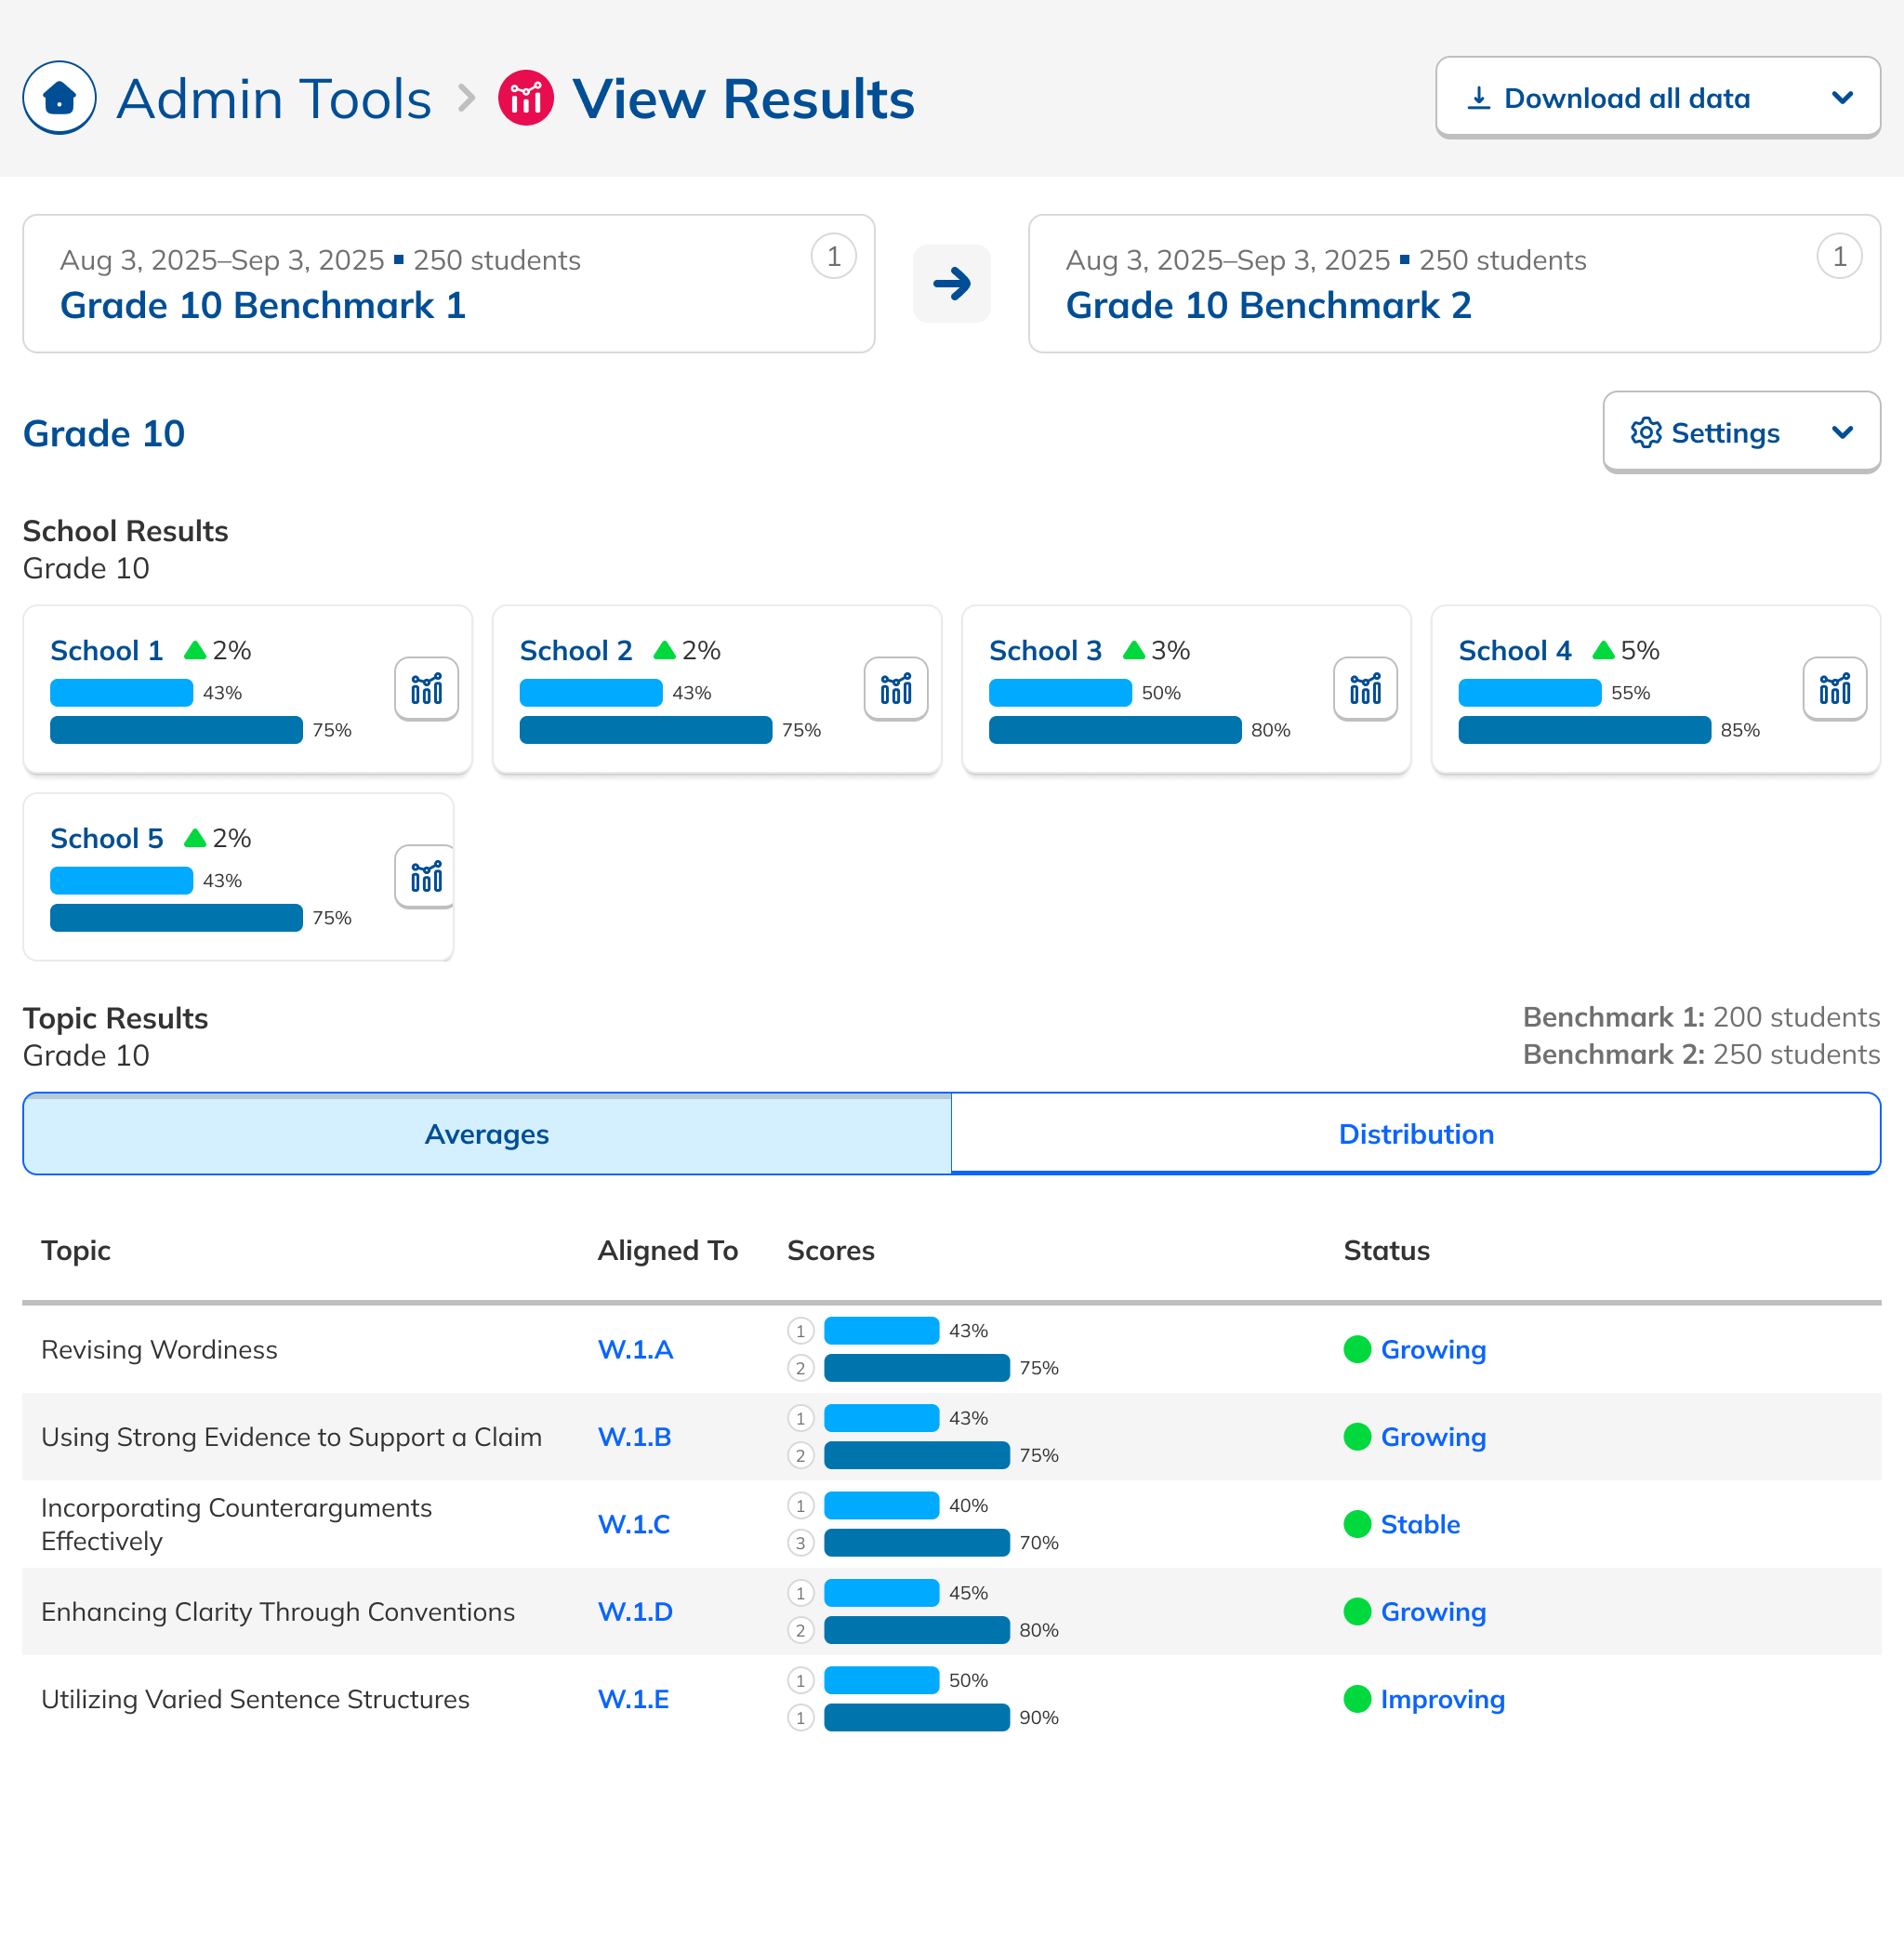
Task: Click the home icon in the breadcrumb
Action: [59, 98]
